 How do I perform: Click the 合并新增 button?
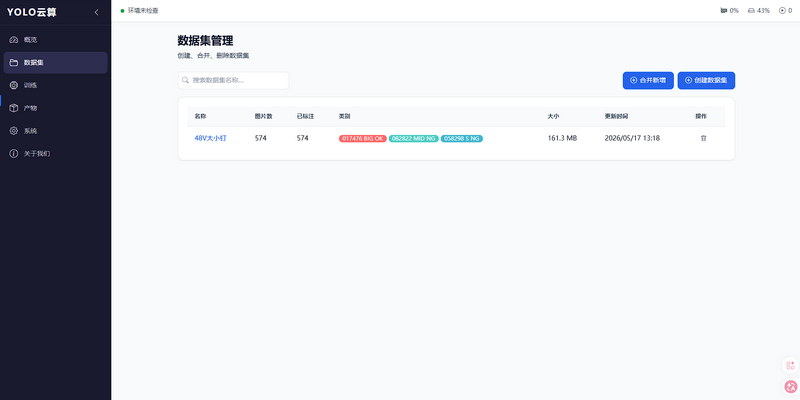(648, 81)
